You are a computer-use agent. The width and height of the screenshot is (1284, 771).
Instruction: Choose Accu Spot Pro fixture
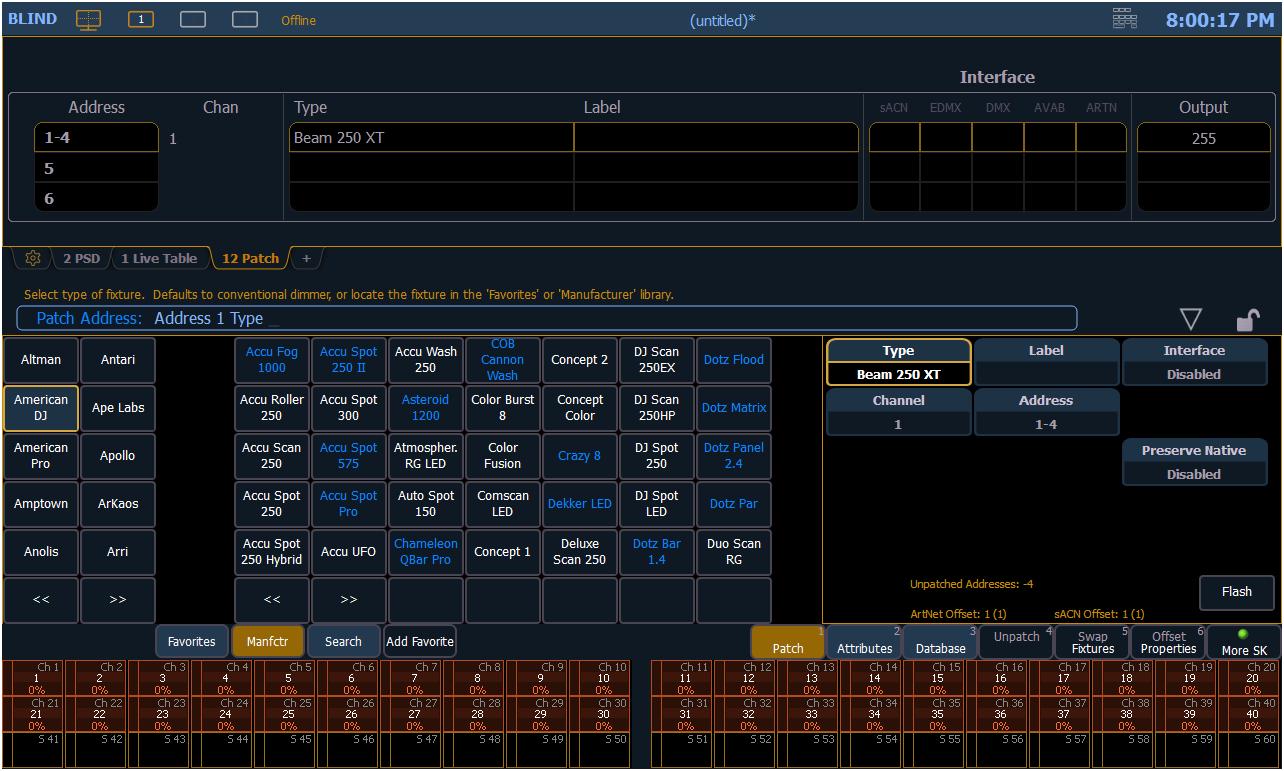coord(349,504)
